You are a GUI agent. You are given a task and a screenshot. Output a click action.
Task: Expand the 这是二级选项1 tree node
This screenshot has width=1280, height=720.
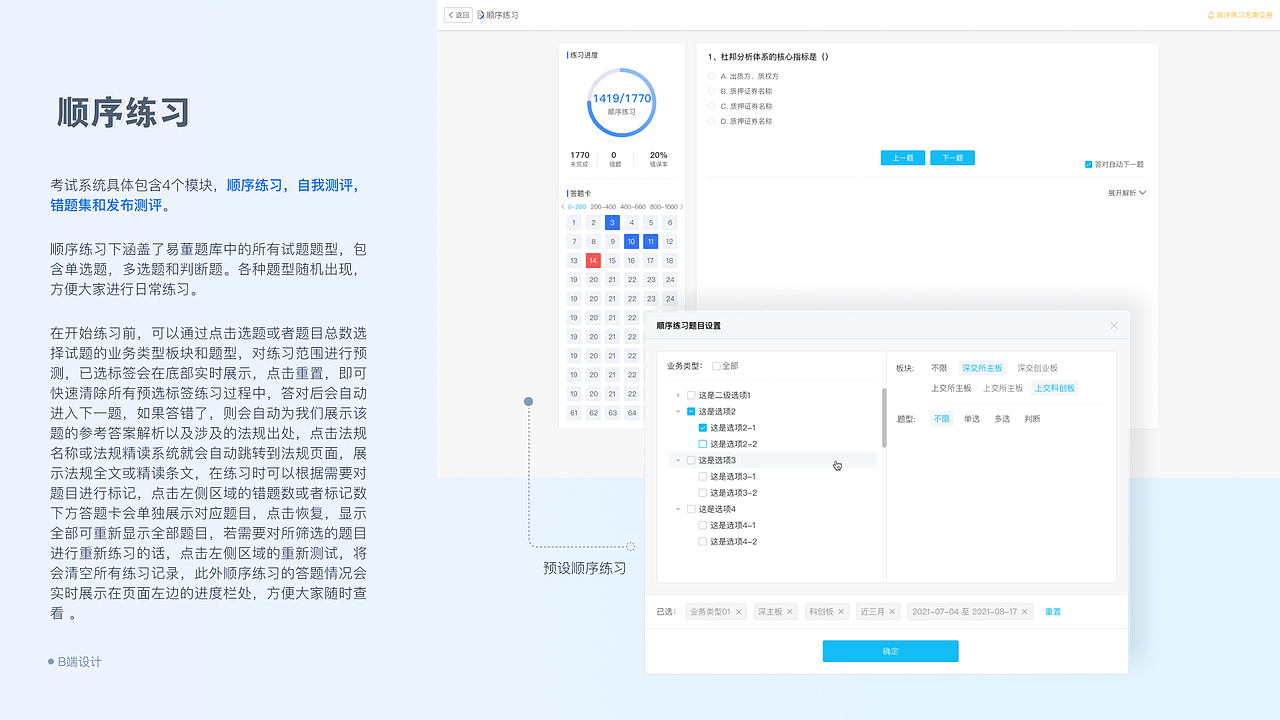(x=677, y=394)
